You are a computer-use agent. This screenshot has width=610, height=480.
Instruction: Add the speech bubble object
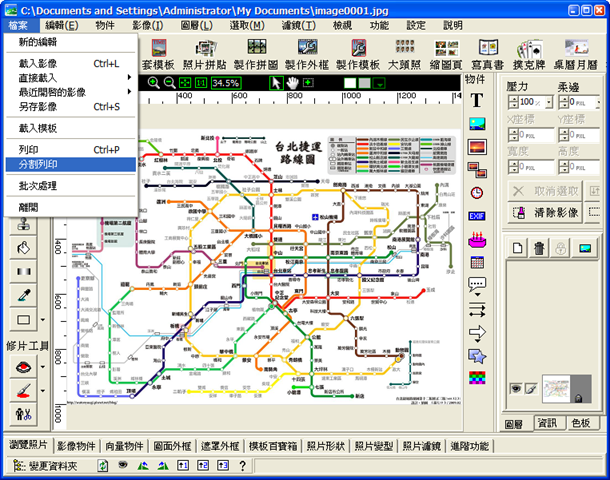[x=477, y=286]
